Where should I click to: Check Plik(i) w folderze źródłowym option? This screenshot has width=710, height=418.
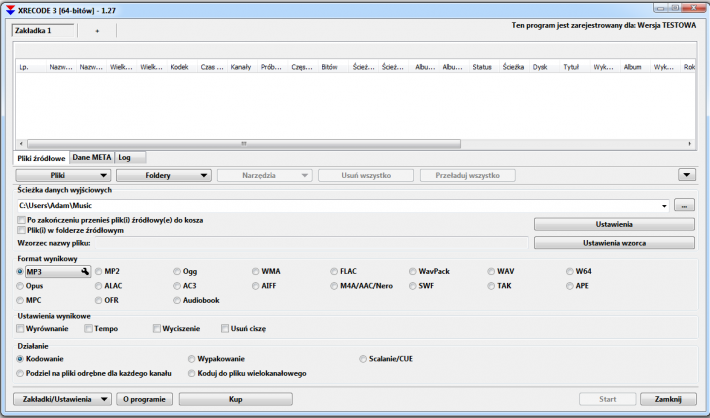(x=21, y=231)
